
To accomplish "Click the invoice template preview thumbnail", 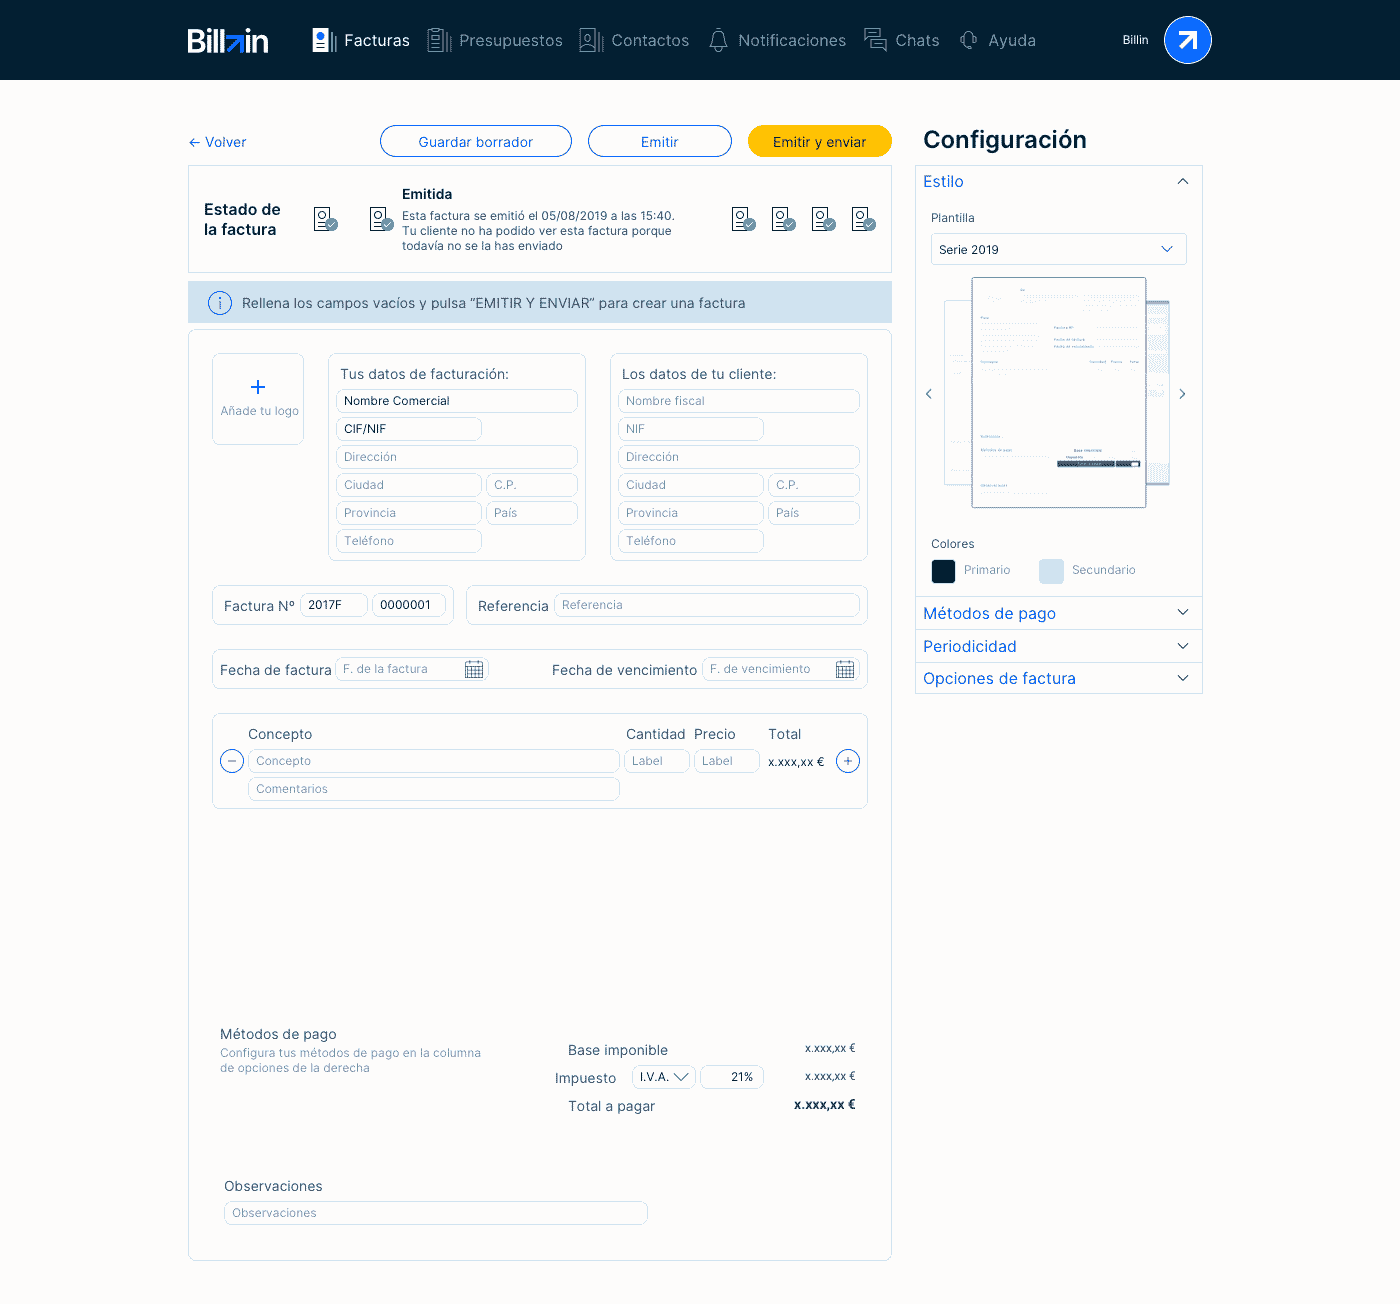I will pyautogui.click(x=1059, y=393).
